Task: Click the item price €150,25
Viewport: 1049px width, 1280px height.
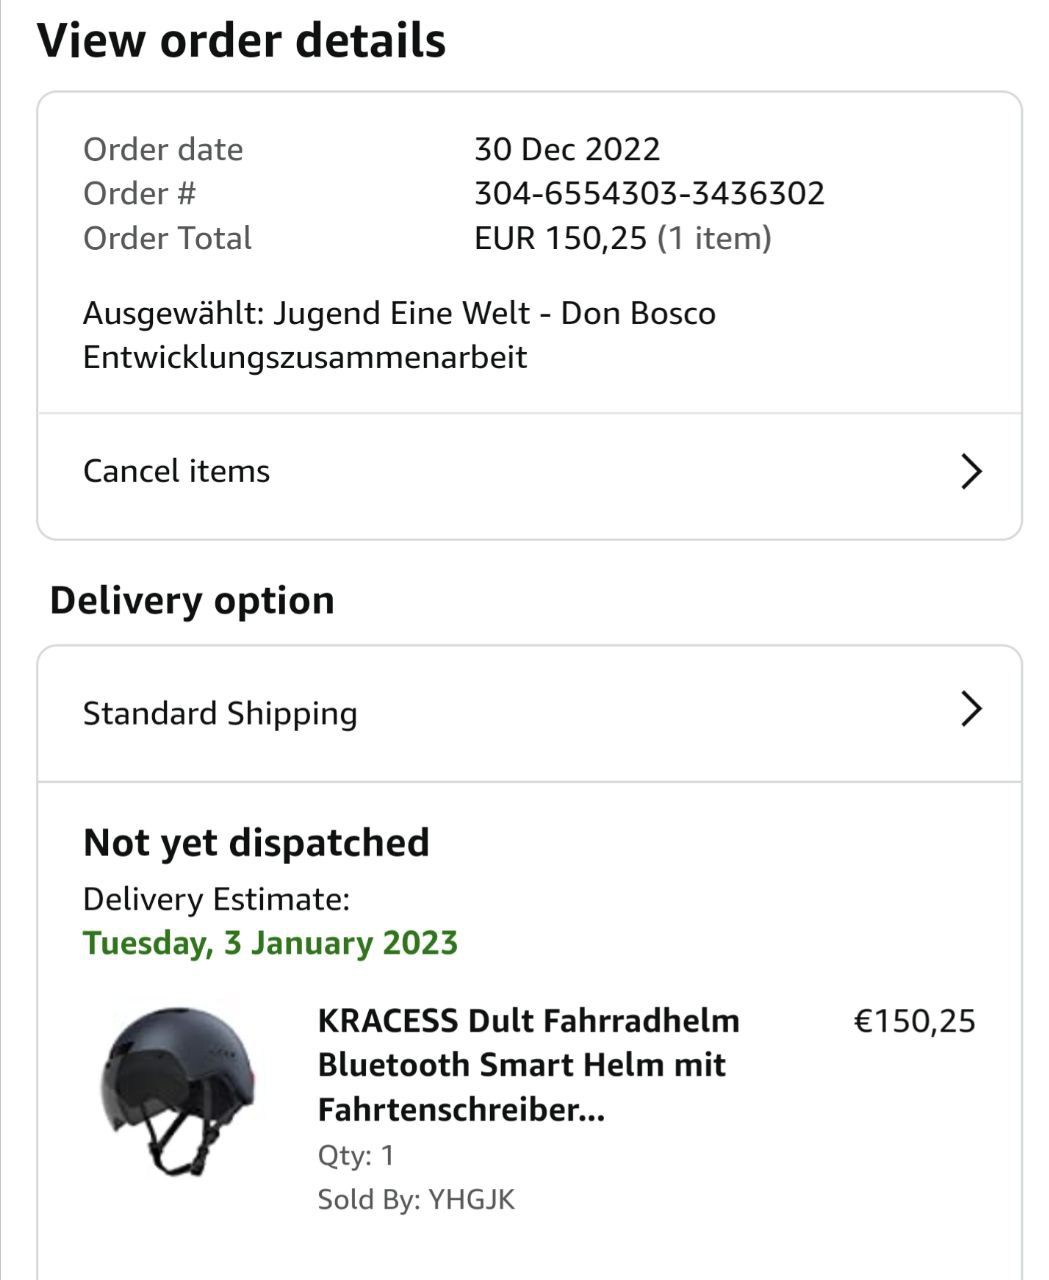Action: pyautogui.click(x=914, y=1021)
